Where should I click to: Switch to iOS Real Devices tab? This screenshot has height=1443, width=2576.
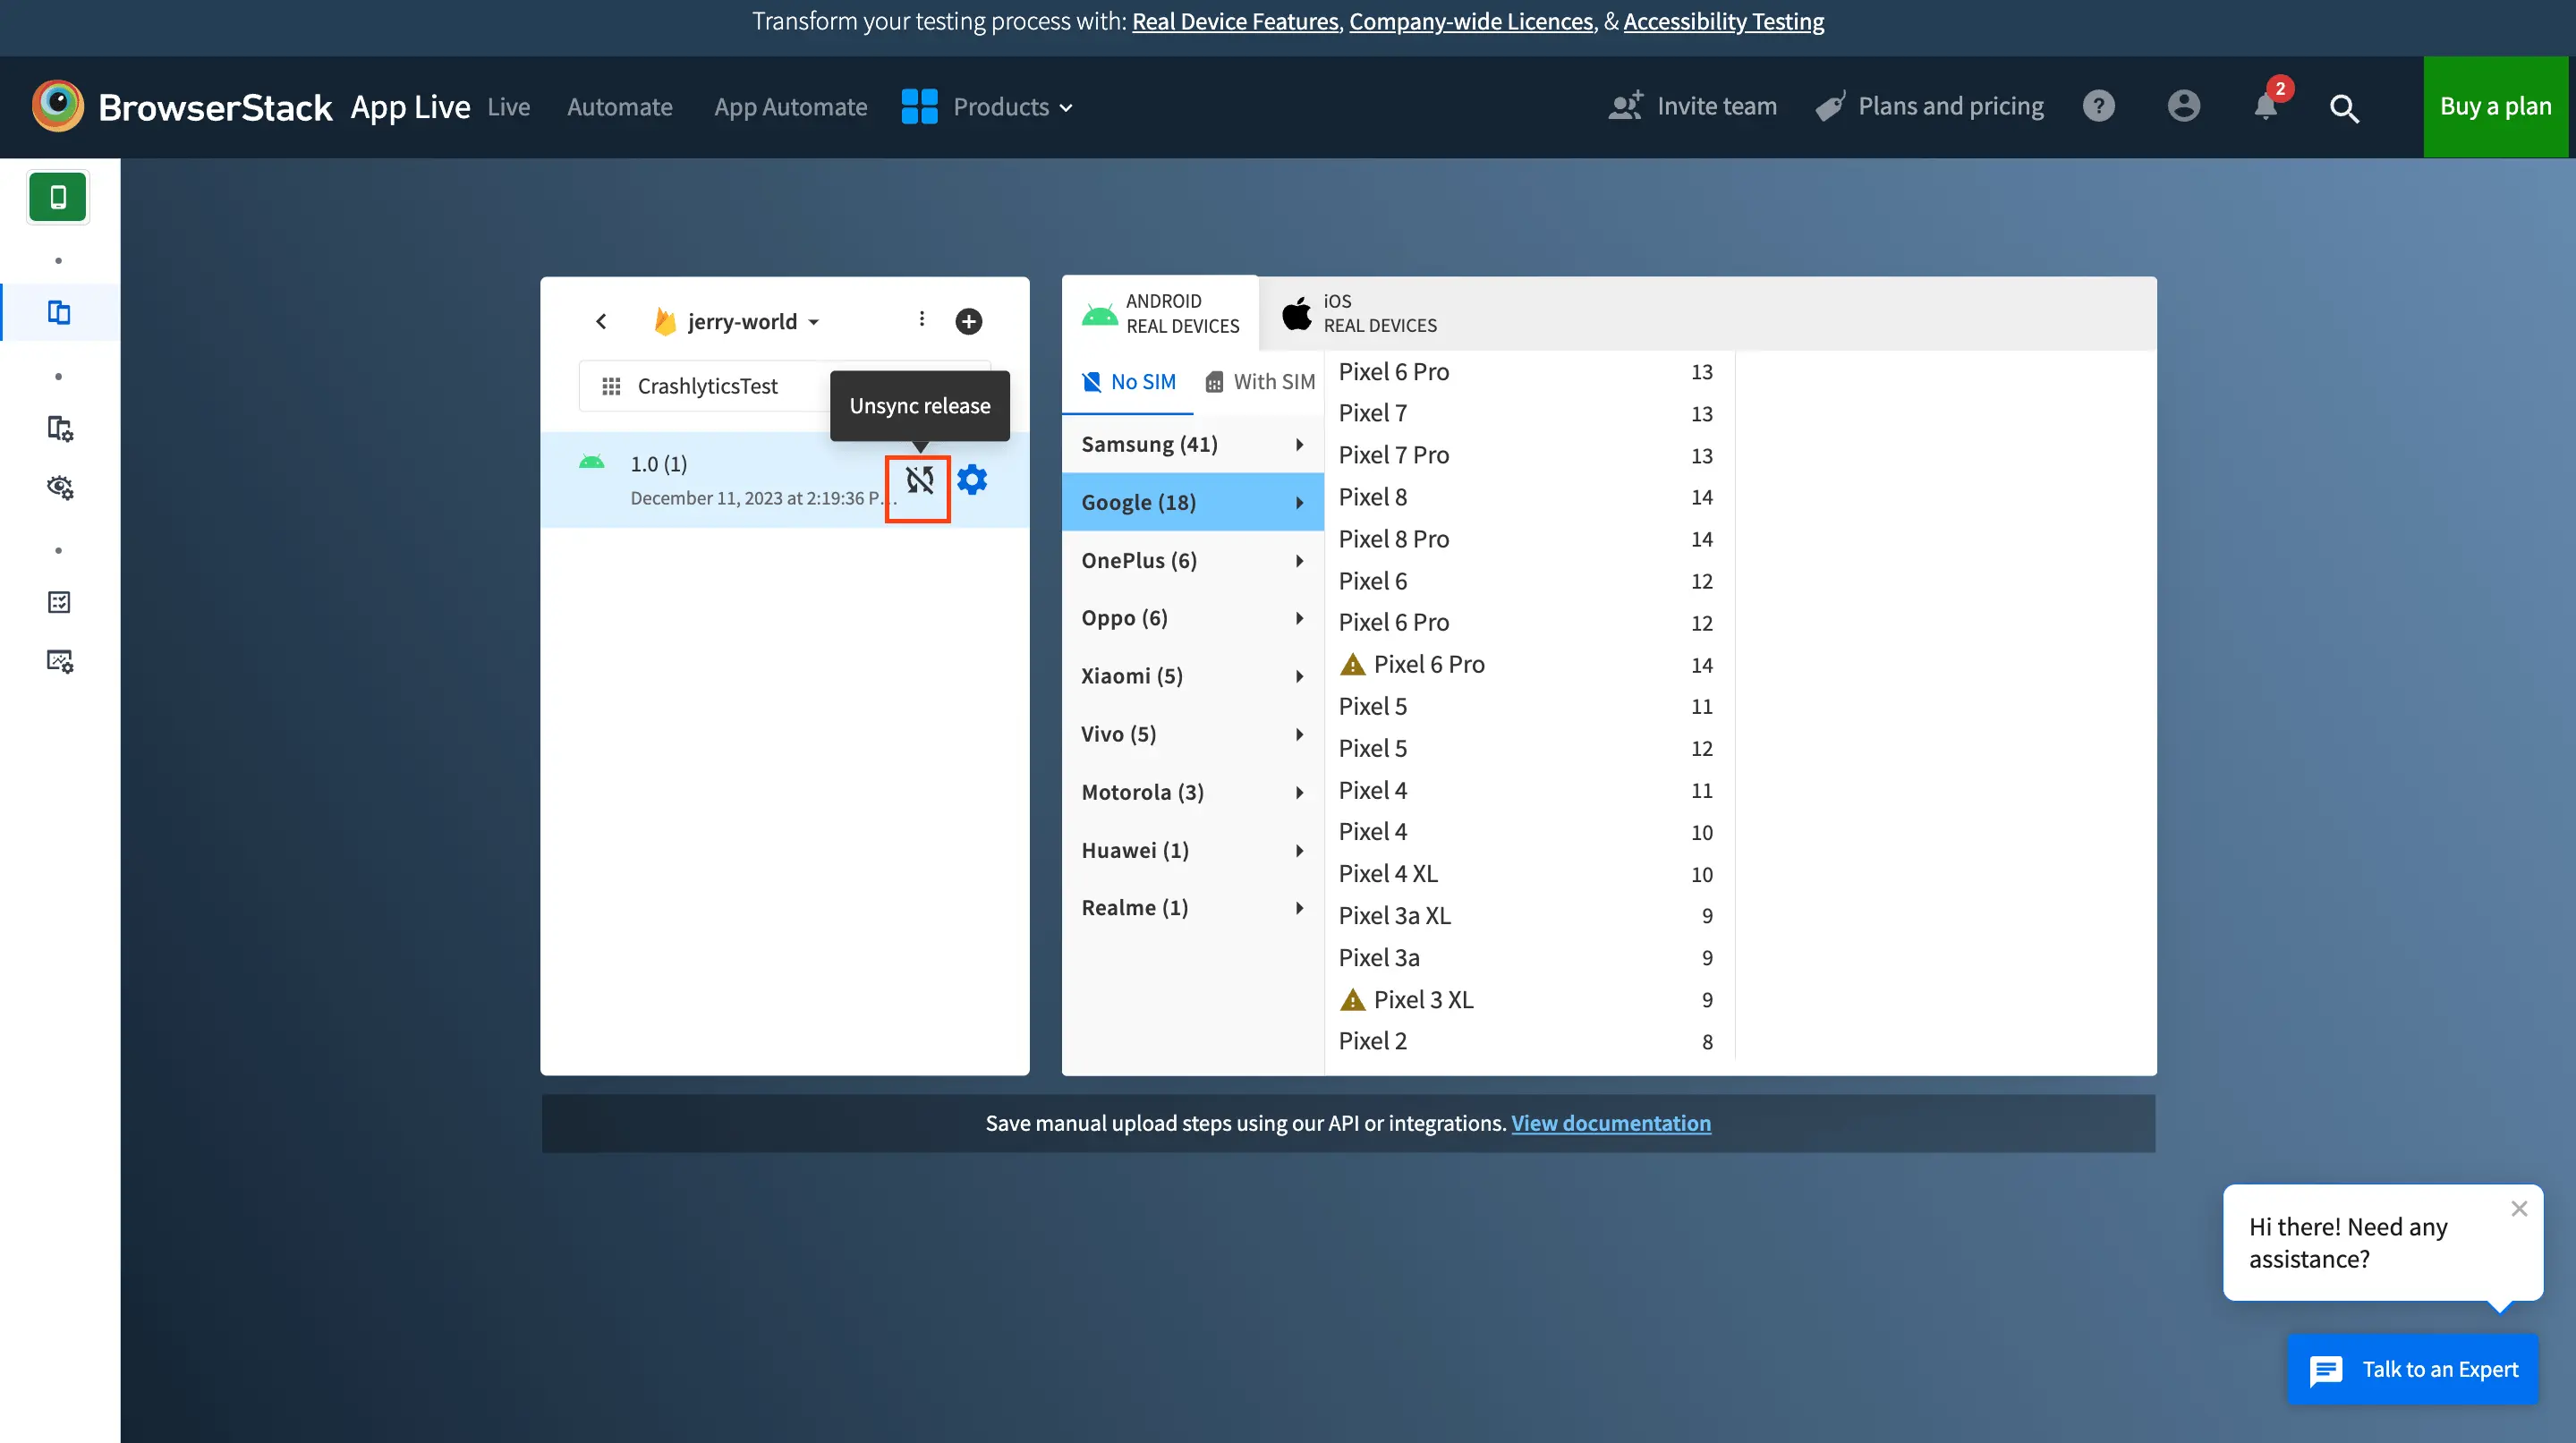pos(1361,313)
